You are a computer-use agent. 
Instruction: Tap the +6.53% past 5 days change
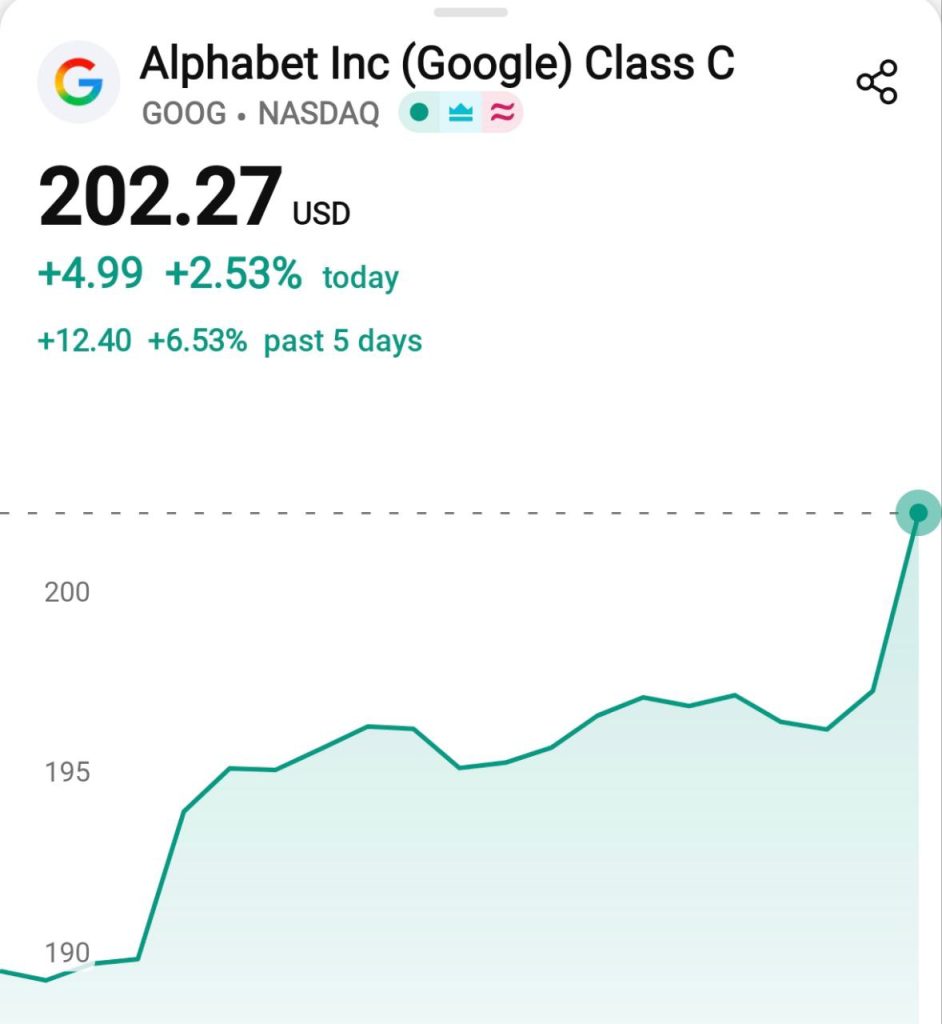tap(197, 341)
